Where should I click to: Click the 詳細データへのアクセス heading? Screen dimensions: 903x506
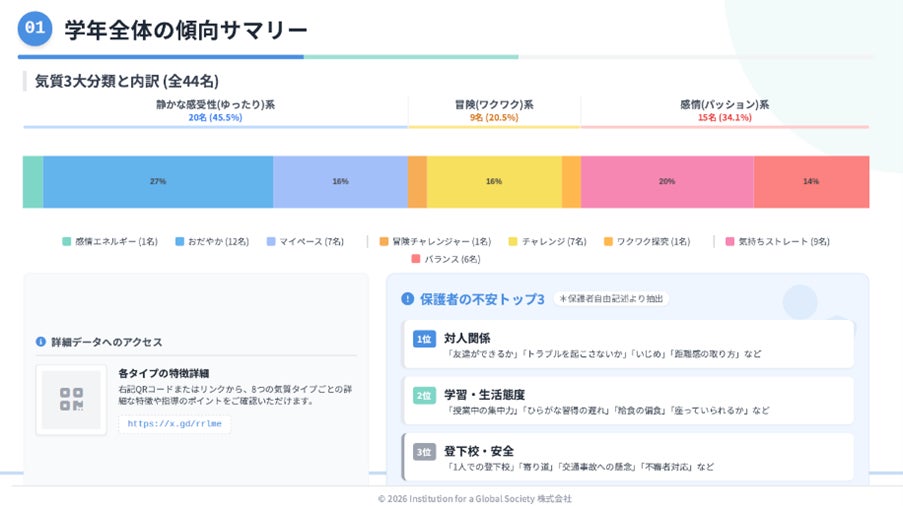107,343
